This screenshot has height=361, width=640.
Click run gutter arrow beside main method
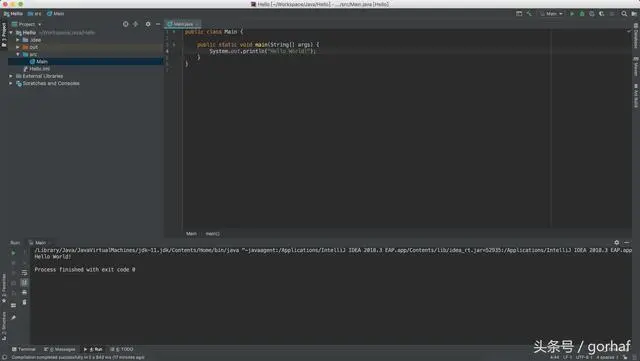click(174, 45)
